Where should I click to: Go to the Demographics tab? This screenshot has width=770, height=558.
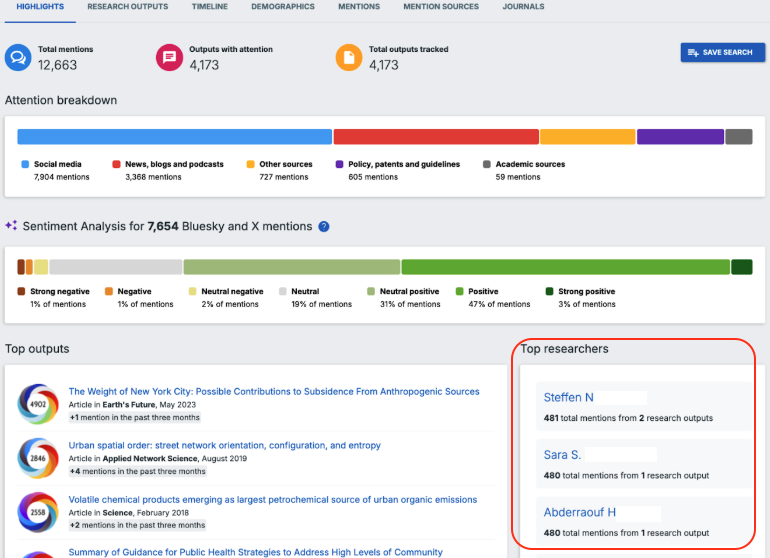(x=283, y=7)
